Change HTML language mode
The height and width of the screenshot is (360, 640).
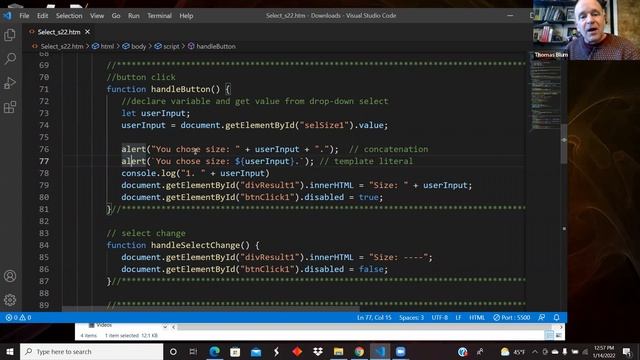(x=477, y=317)
